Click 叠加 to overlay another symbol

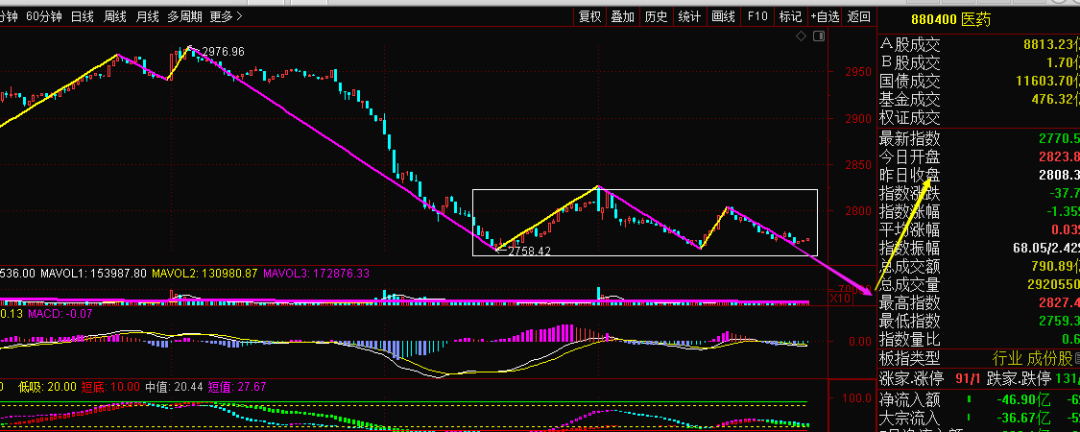point(622,16)
